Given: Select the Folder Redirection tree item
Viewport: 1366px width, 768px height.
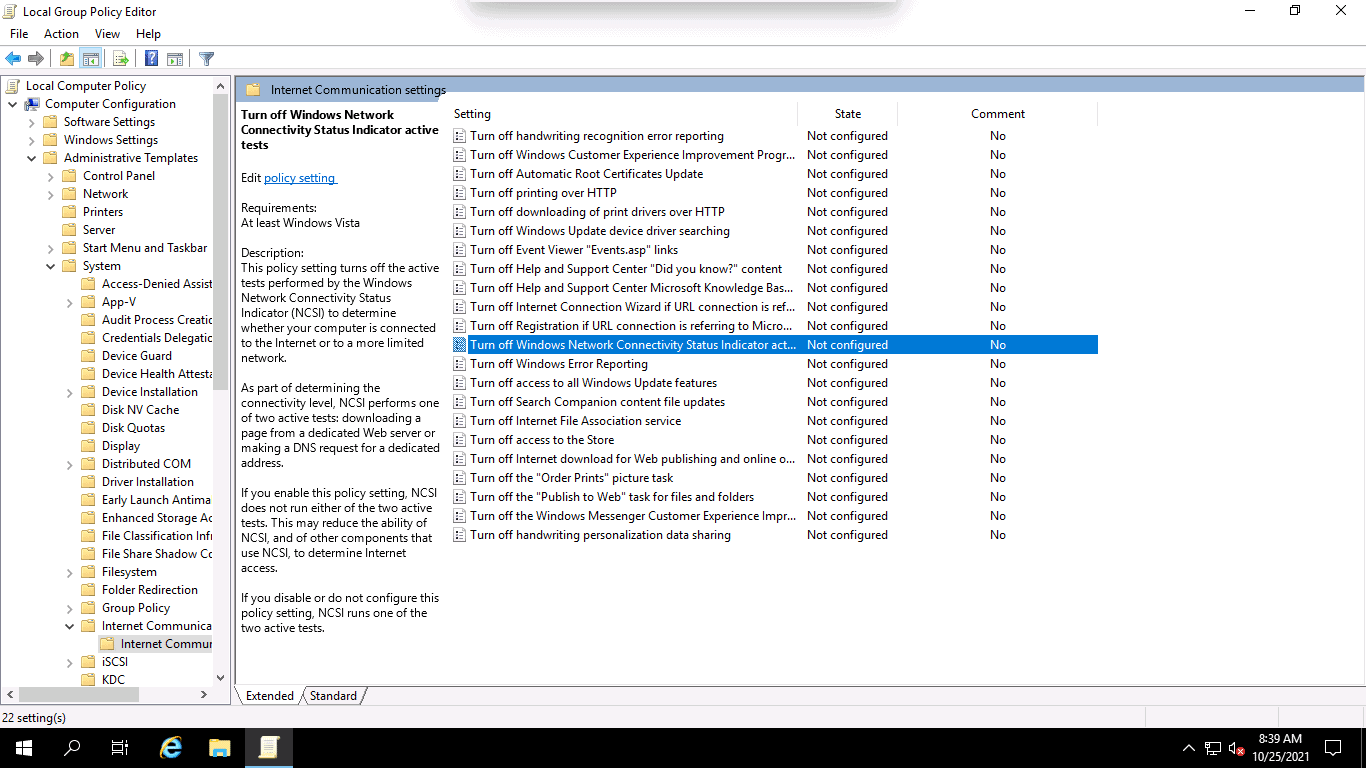Looking at the screenshot, I should [150, 590].
